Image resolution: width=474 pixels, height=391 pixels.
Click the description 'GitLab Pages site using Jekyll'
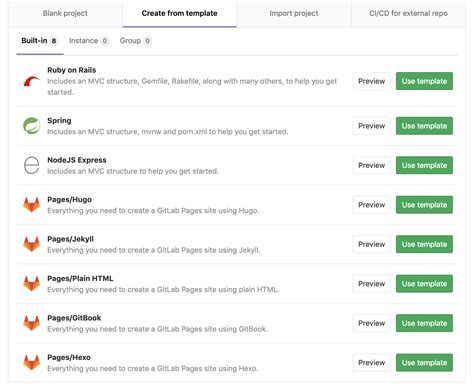click(x=154, y=250)
